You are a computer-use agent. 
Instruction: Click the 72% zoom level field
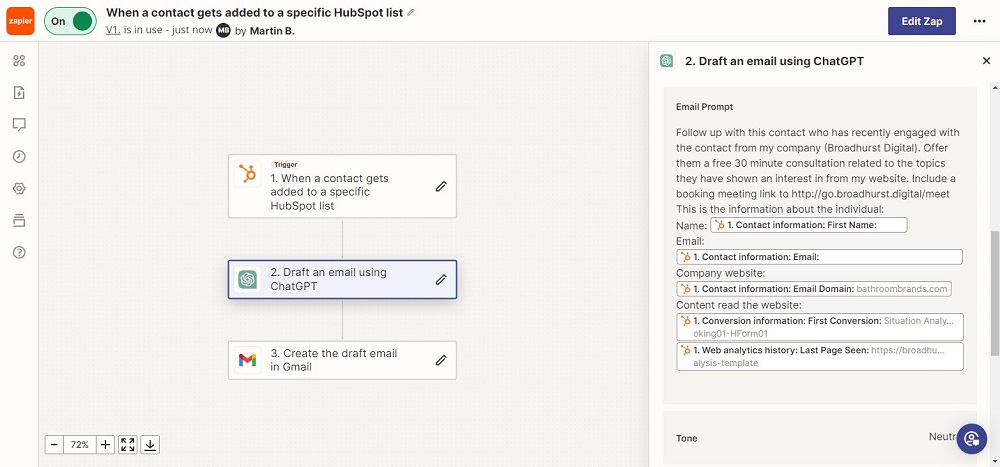coord(80,445)
